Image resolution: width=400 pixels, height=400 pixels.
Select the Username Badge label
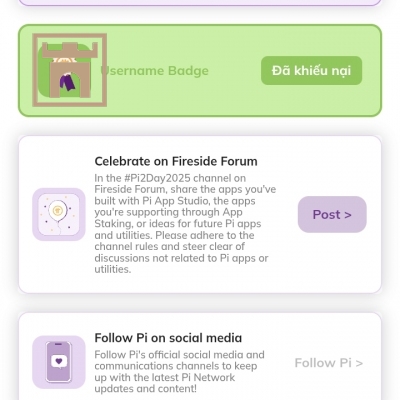click(155, 71)
